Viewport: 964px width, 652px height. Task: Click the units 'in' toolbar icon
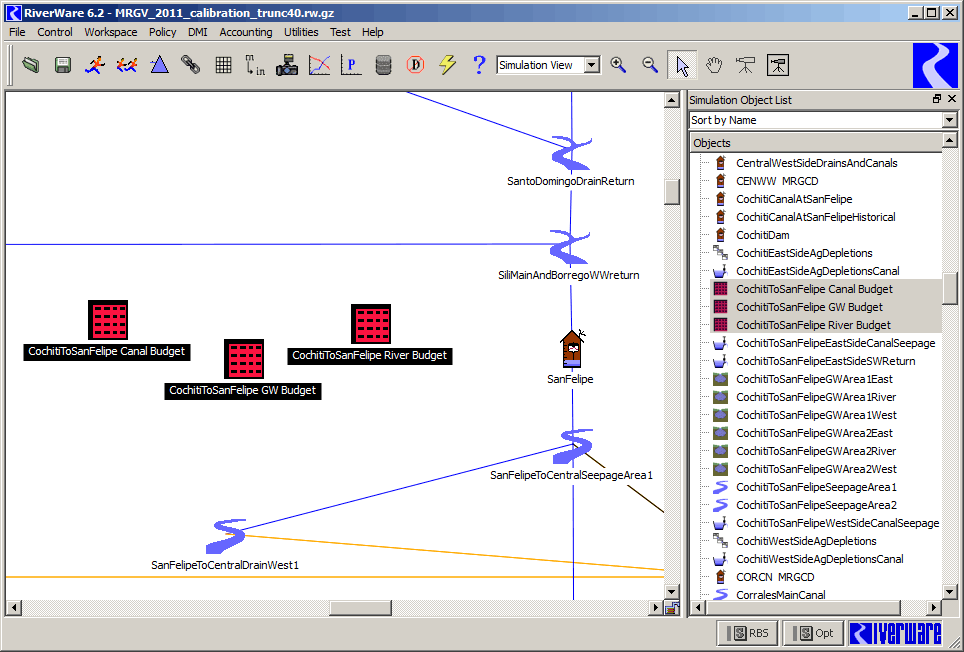(x=255, y=65)
